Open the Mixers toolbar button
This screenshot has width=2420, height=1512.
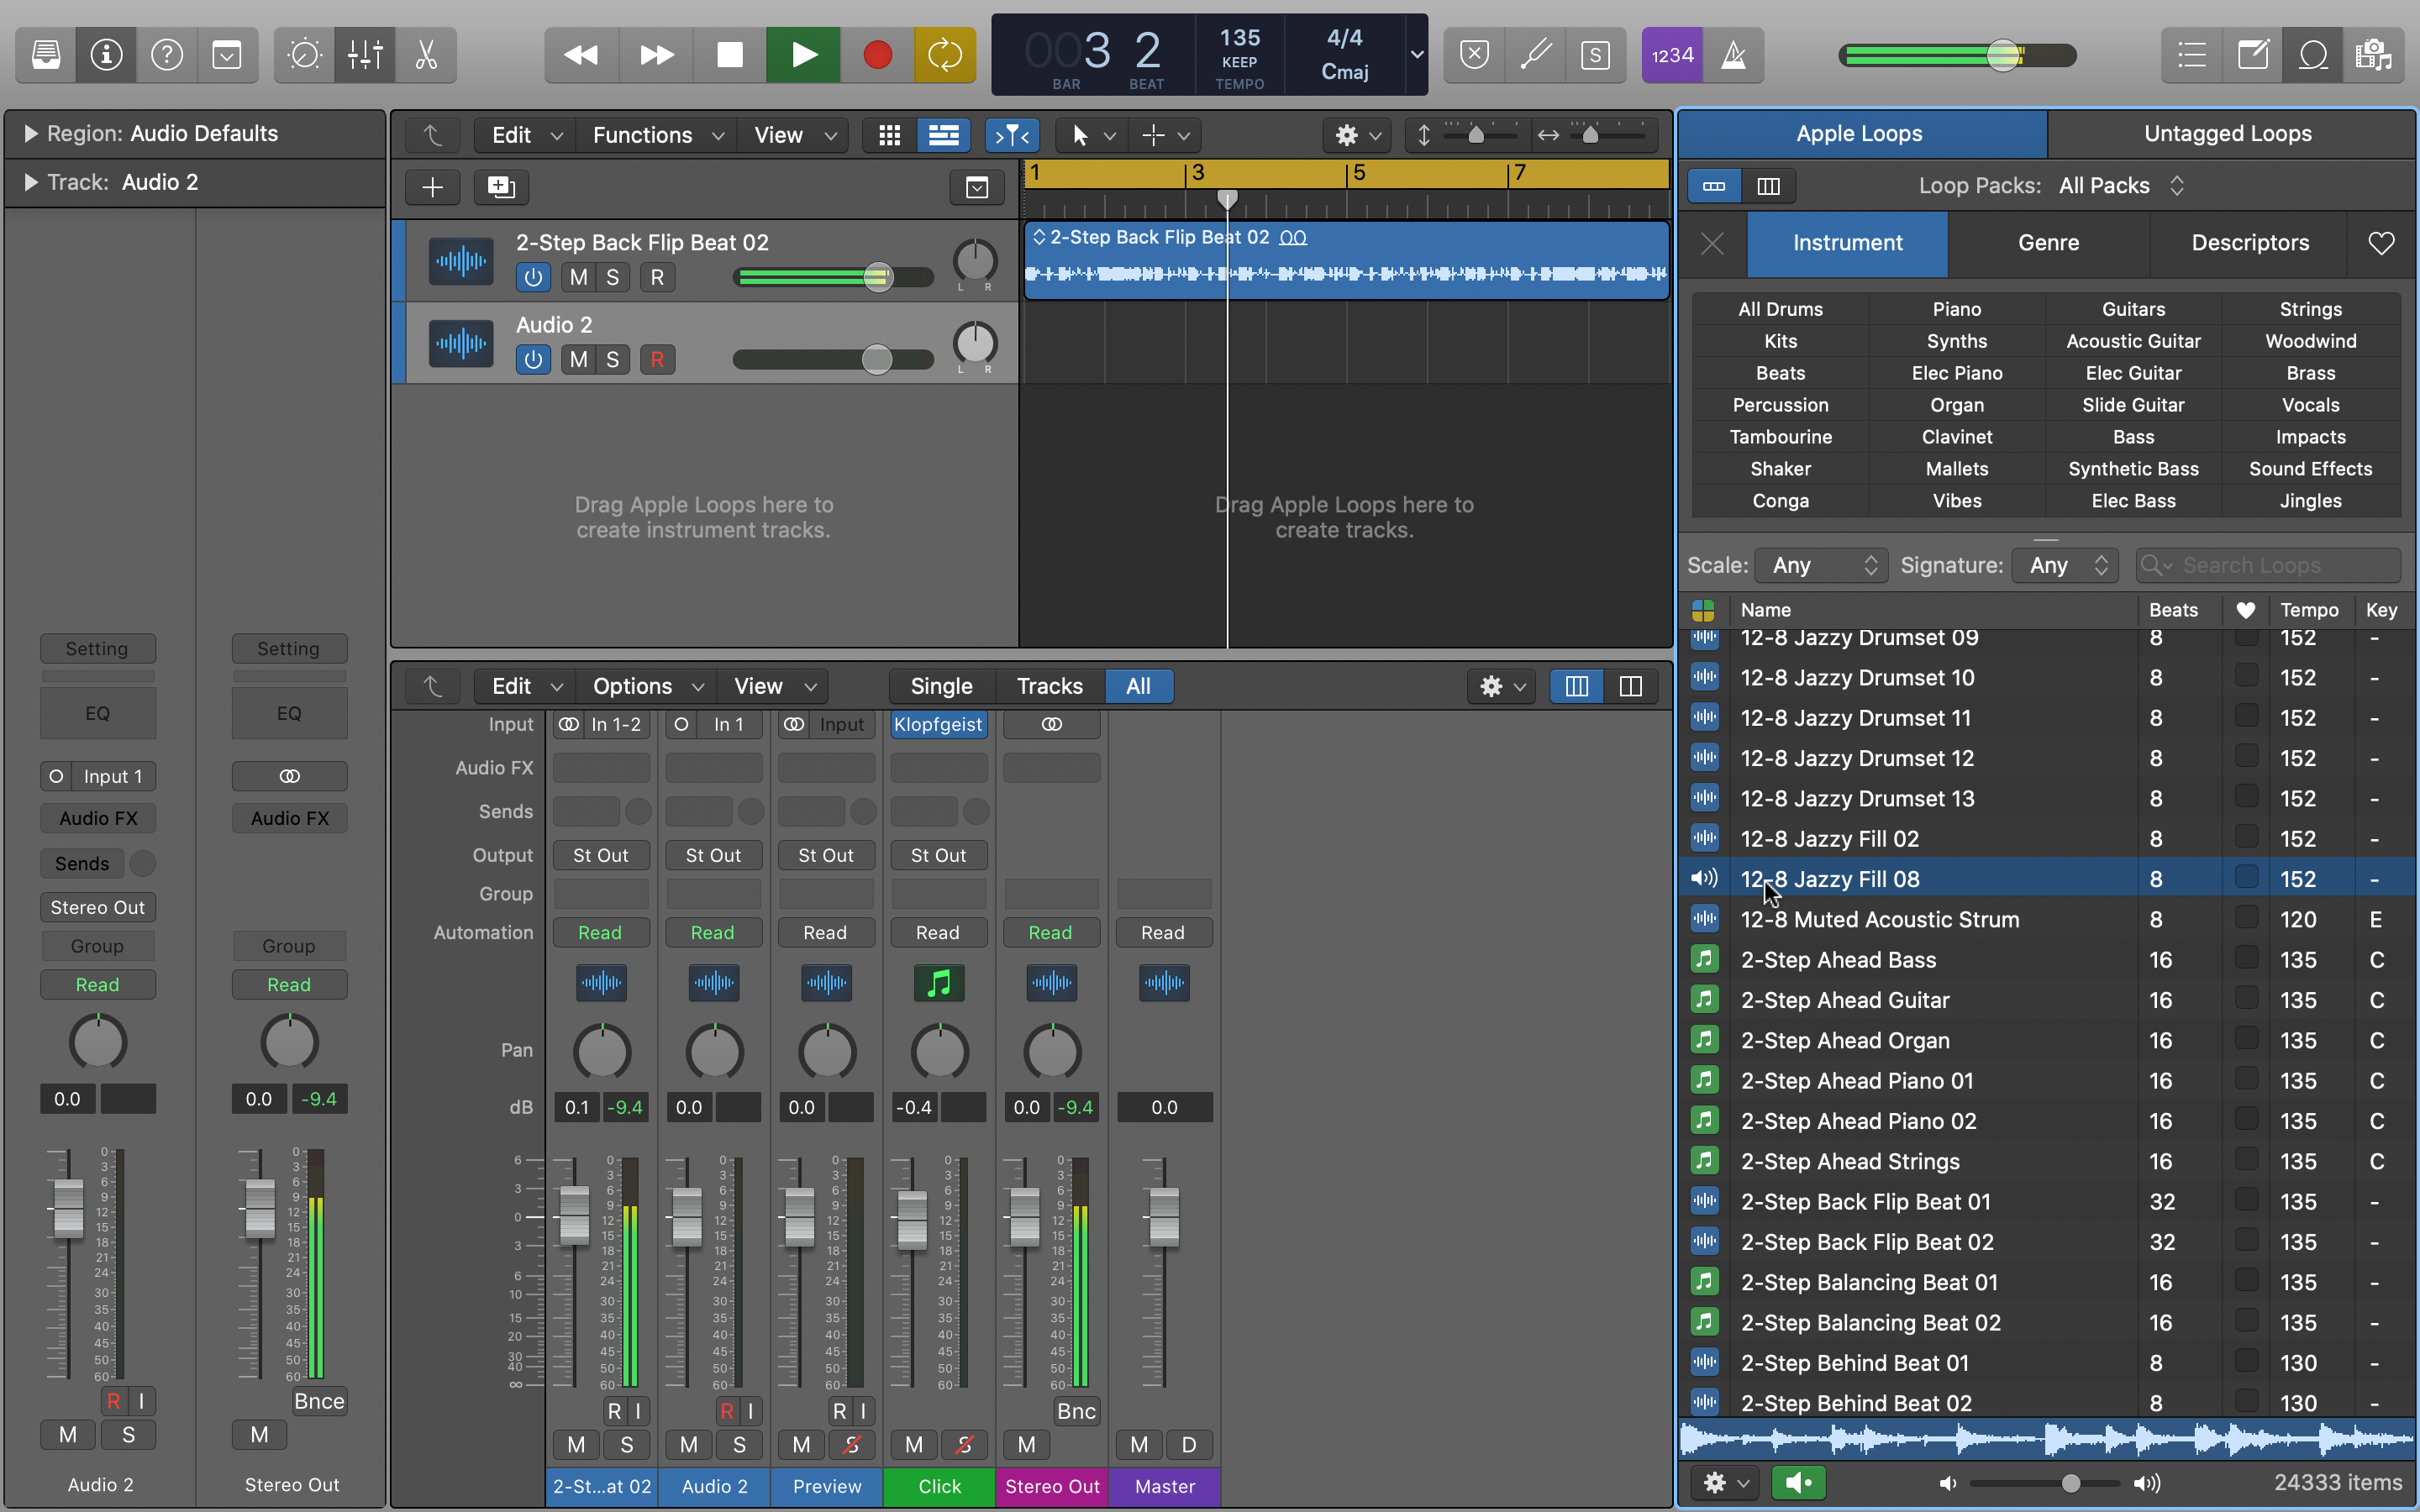coord(365,55)
